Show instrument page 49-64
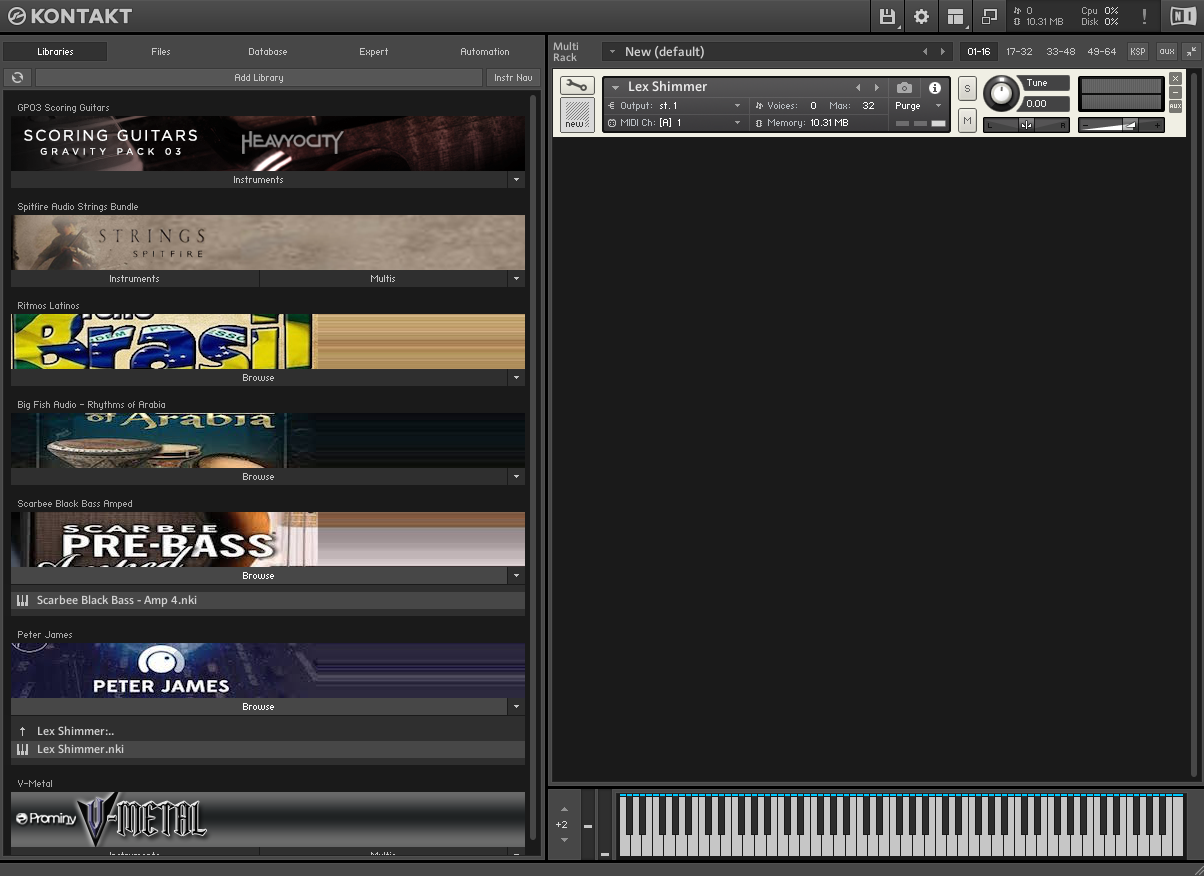Image resolution: width=1204 pixels, height=876 pixels. coord(1101,52)
